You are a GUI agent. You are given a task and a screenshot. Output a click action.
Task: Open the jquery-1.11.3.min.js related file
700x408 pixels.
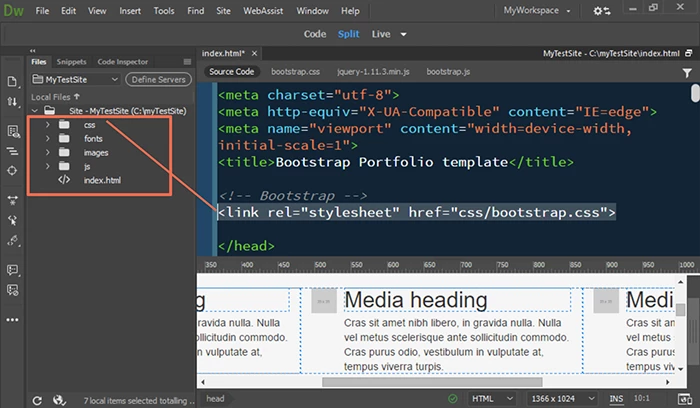click(373, 71)
